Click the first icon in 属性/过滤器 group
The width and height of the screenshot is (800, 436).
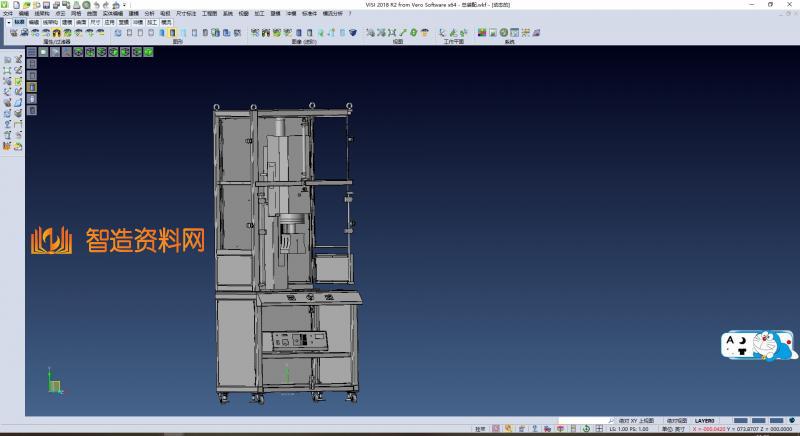coord(13,32)
